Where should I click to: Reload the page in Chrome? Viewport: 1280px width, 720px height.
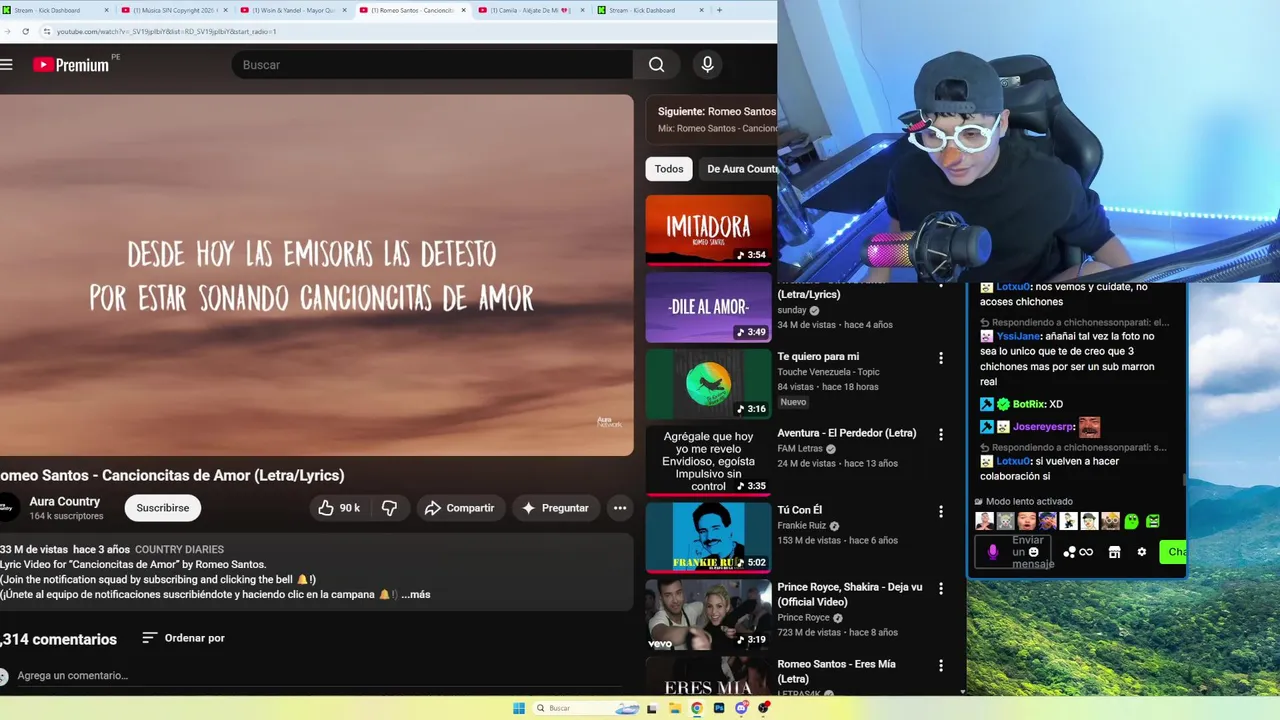25,31
